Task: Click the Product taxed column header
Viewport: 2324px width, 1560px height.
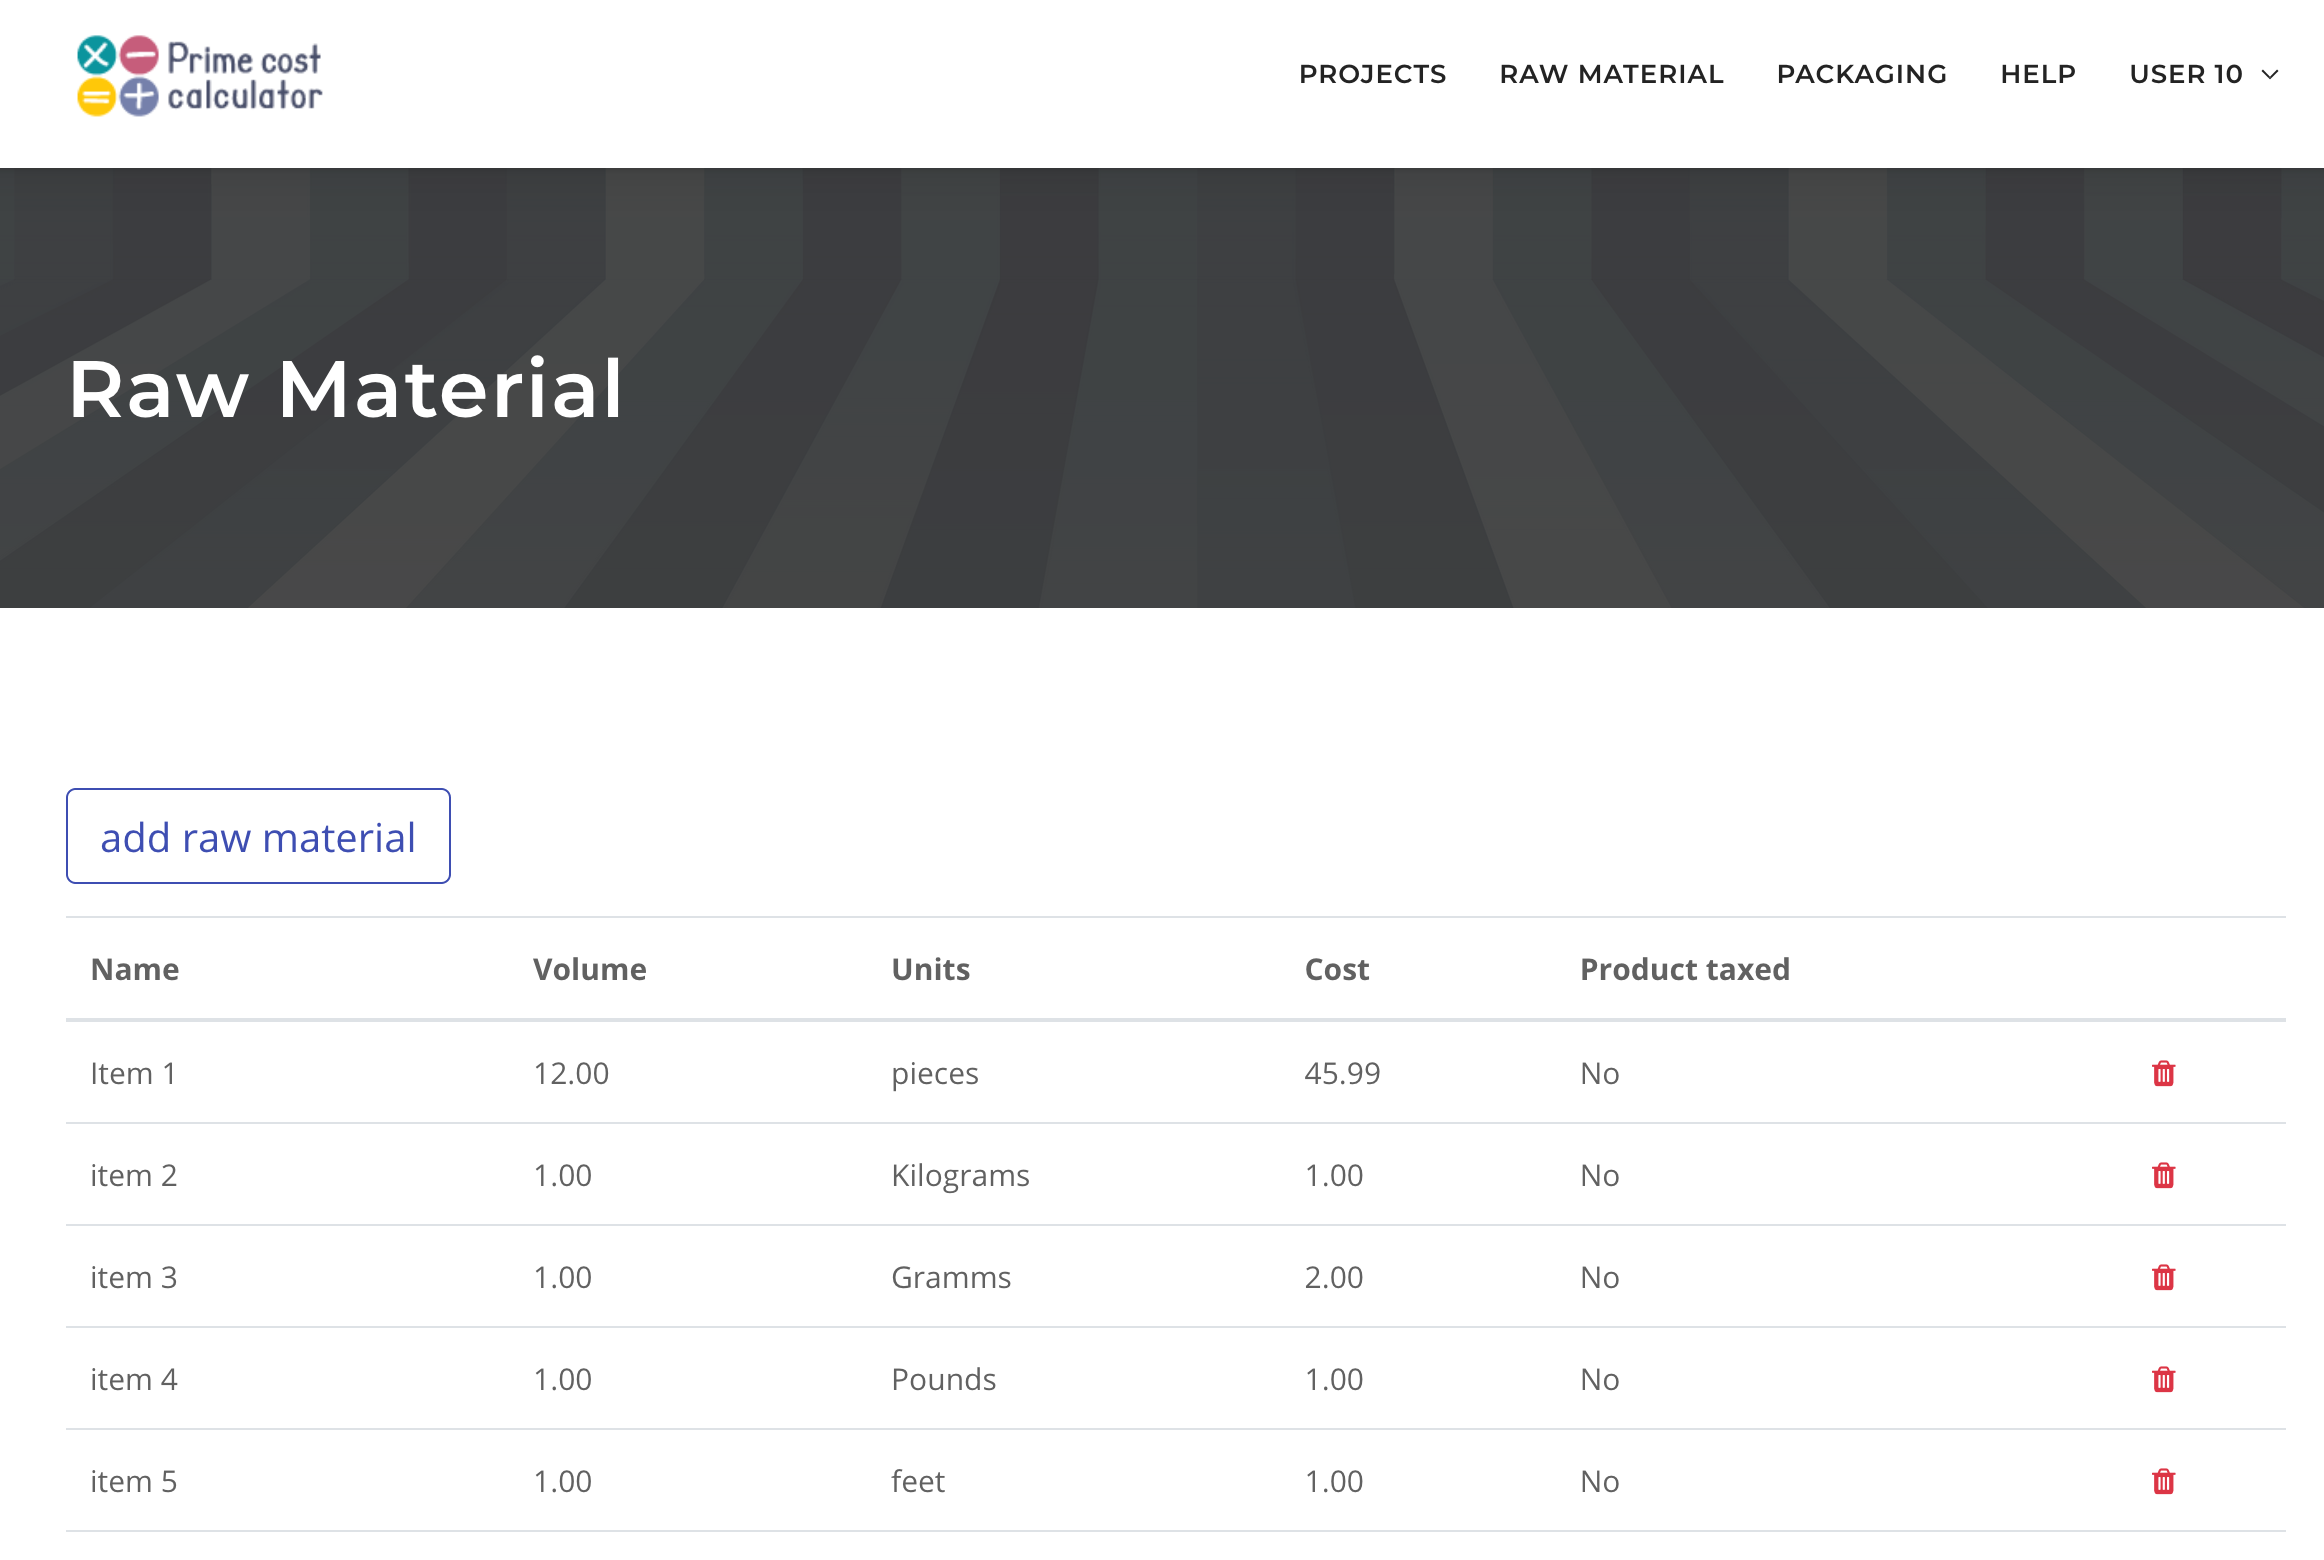Action: [1684, 969]
